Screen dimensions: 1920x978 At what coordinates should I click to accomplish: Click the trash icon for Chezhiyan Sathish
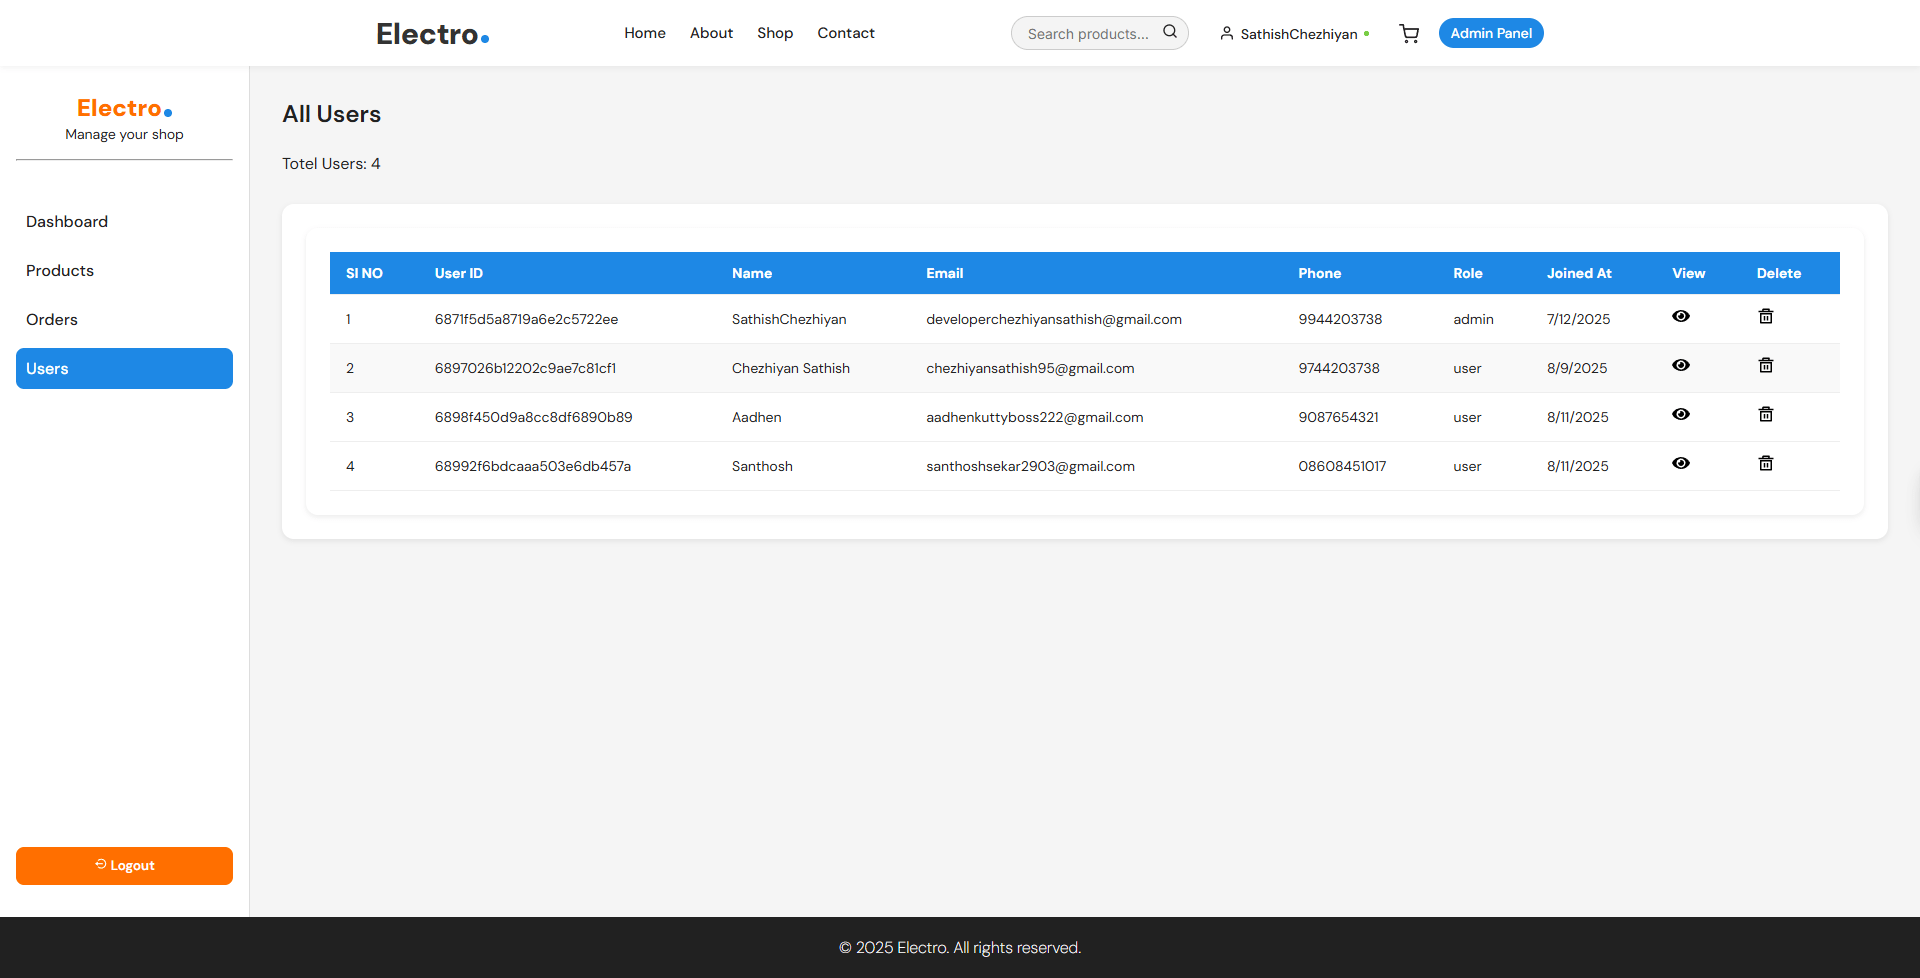[1765, 365]
